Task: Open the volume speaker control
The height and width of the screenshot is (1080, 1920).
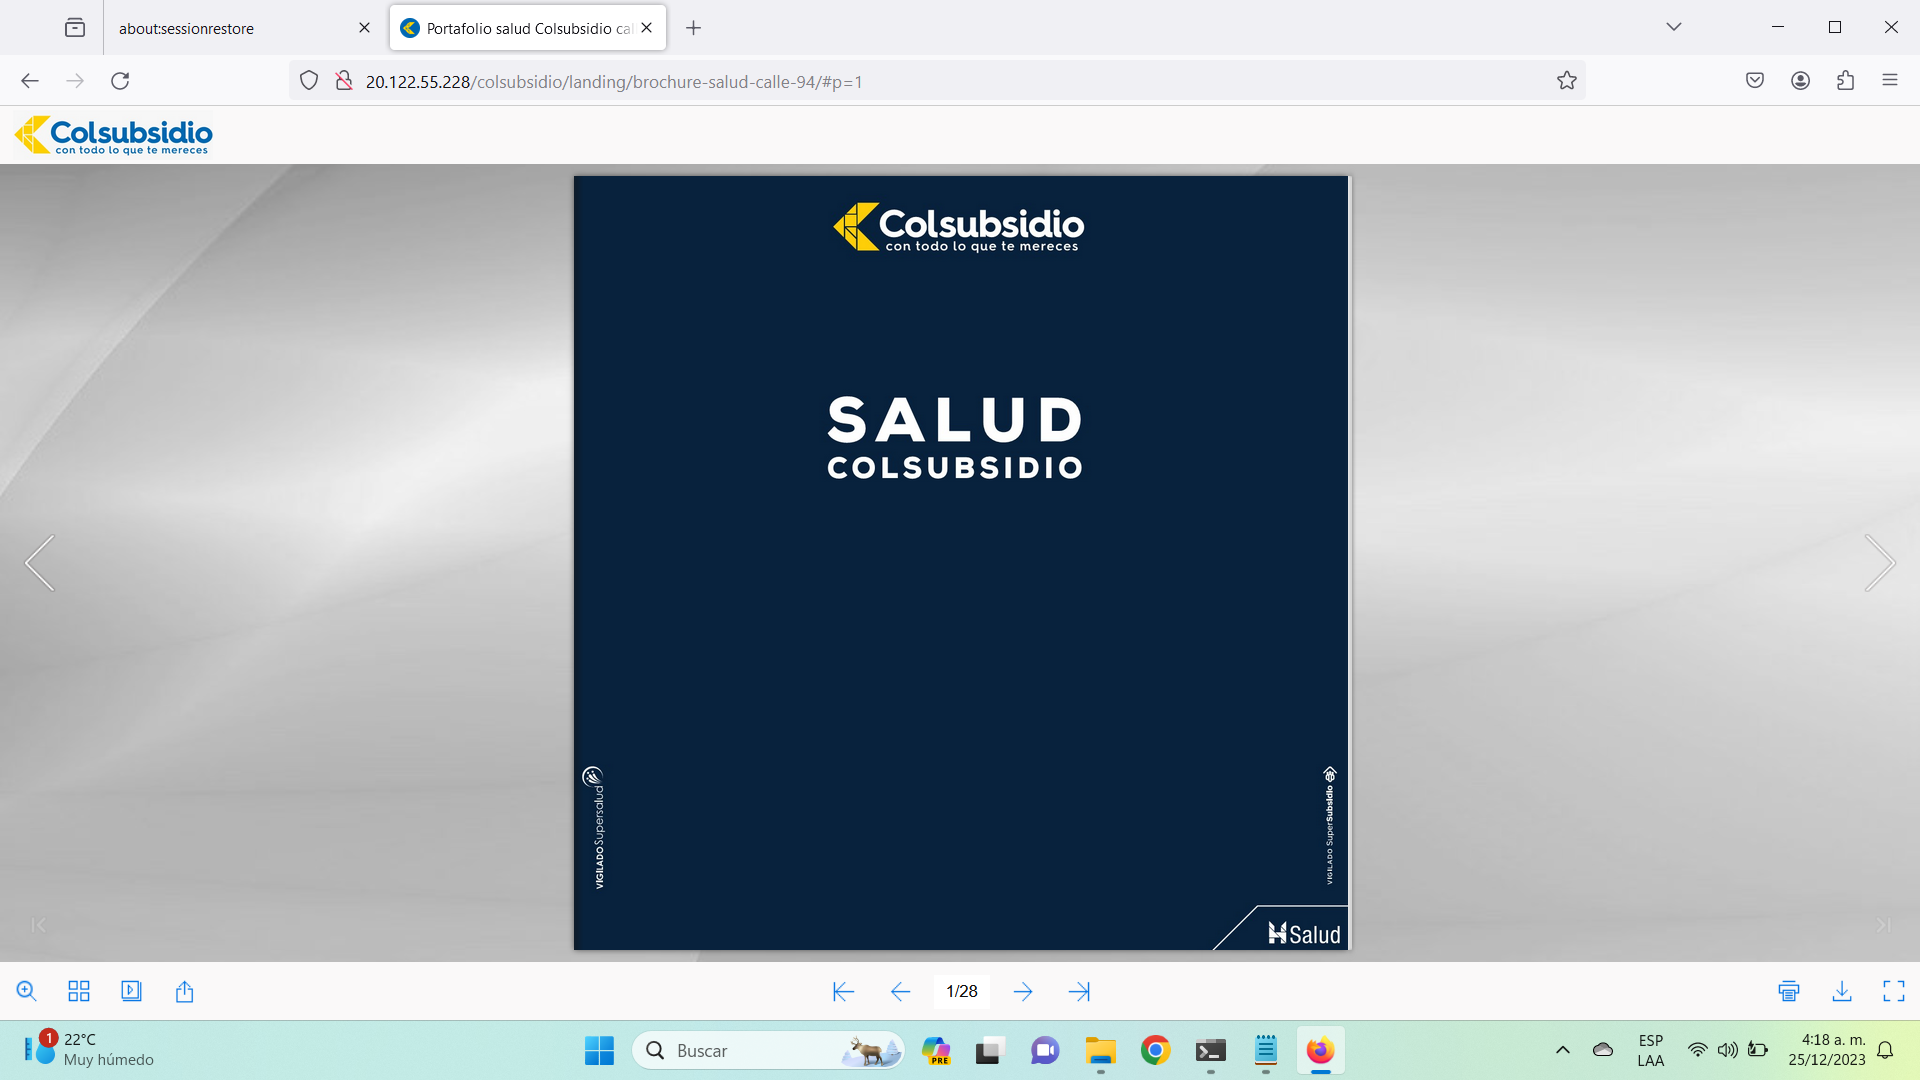Action: coord(1727,1050)
